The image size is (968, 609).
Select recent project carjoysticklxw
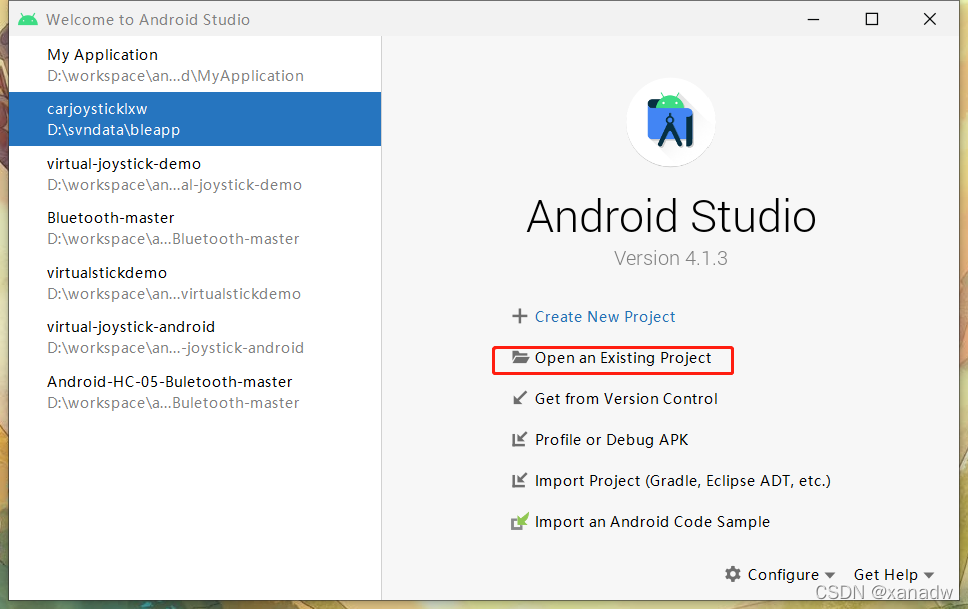pyautogui.click(x=195, y=119)
